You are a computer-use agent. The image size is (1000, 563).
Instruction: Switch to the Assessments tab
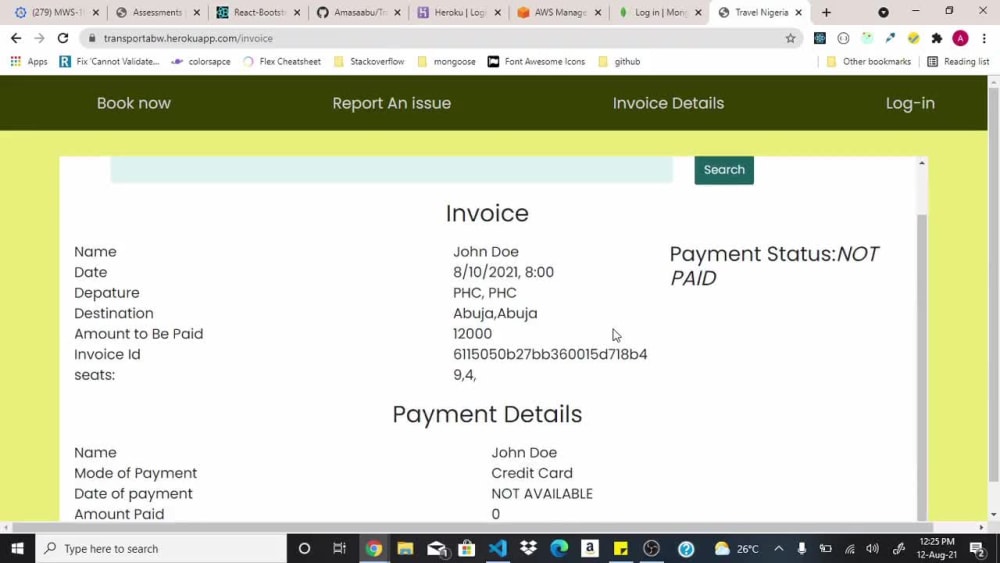click(157, 12)
